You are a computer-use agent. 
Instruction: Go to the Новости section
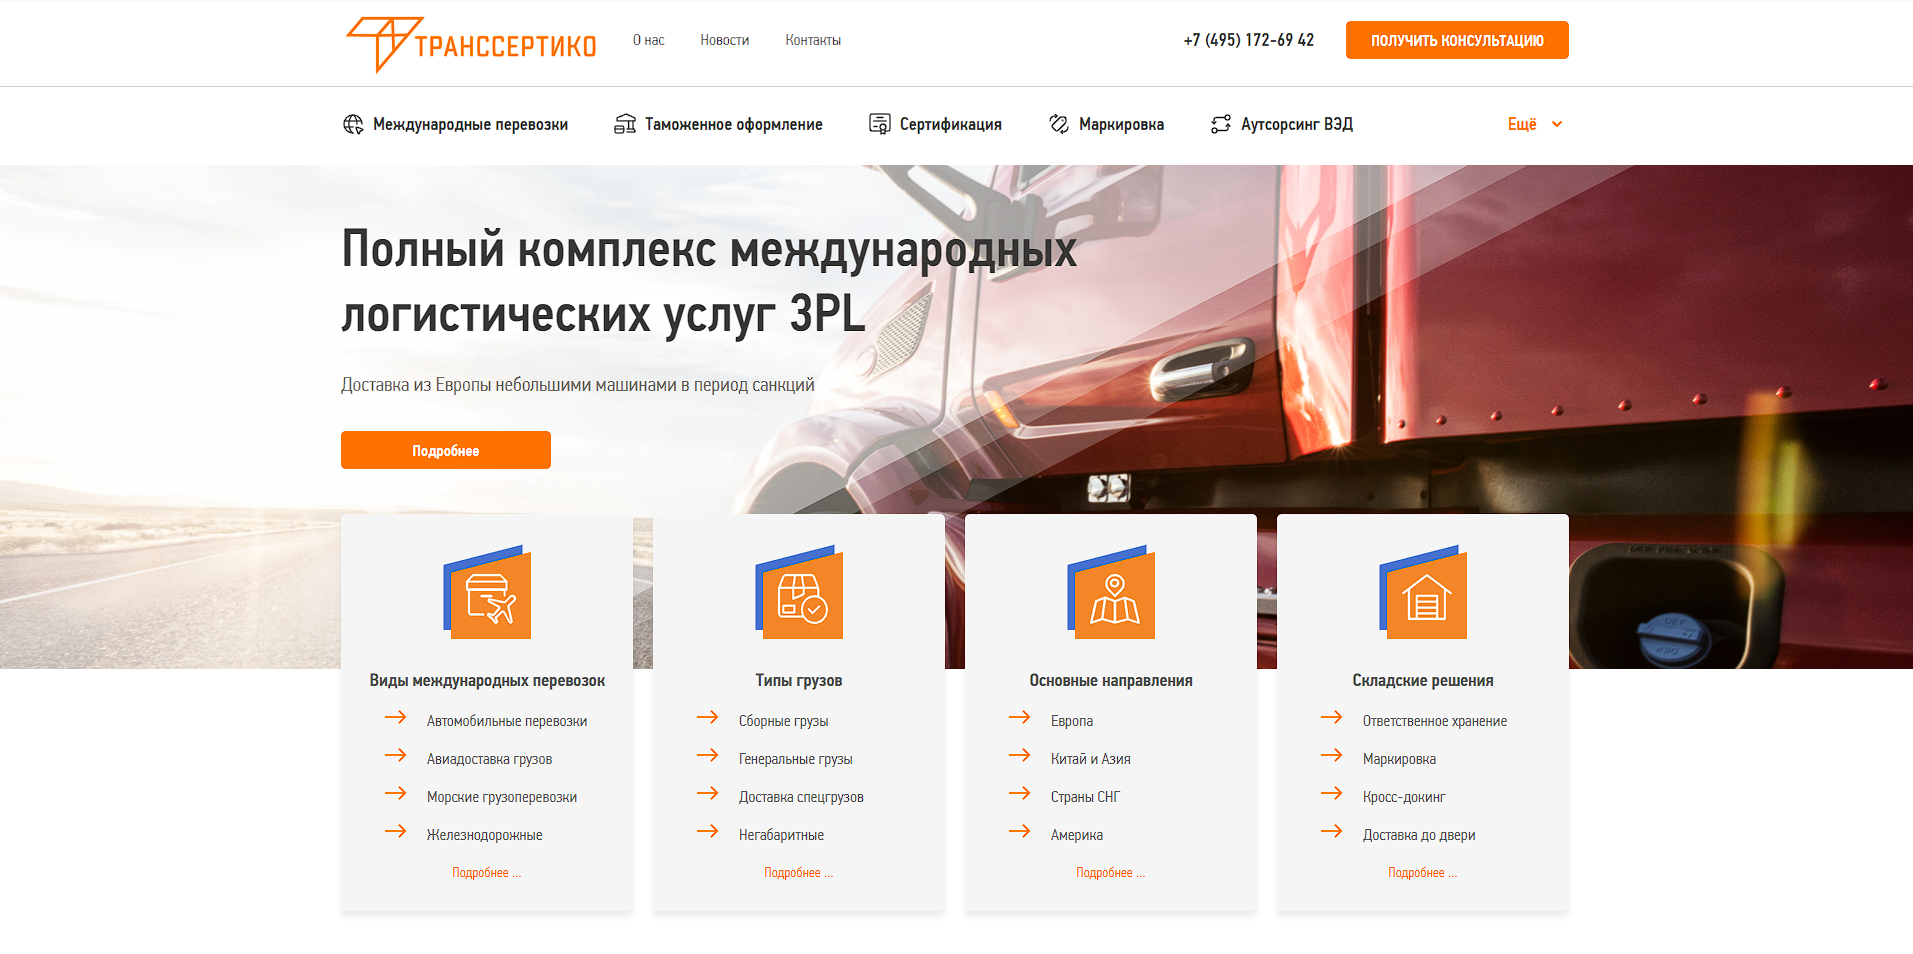tap(724, 40)
